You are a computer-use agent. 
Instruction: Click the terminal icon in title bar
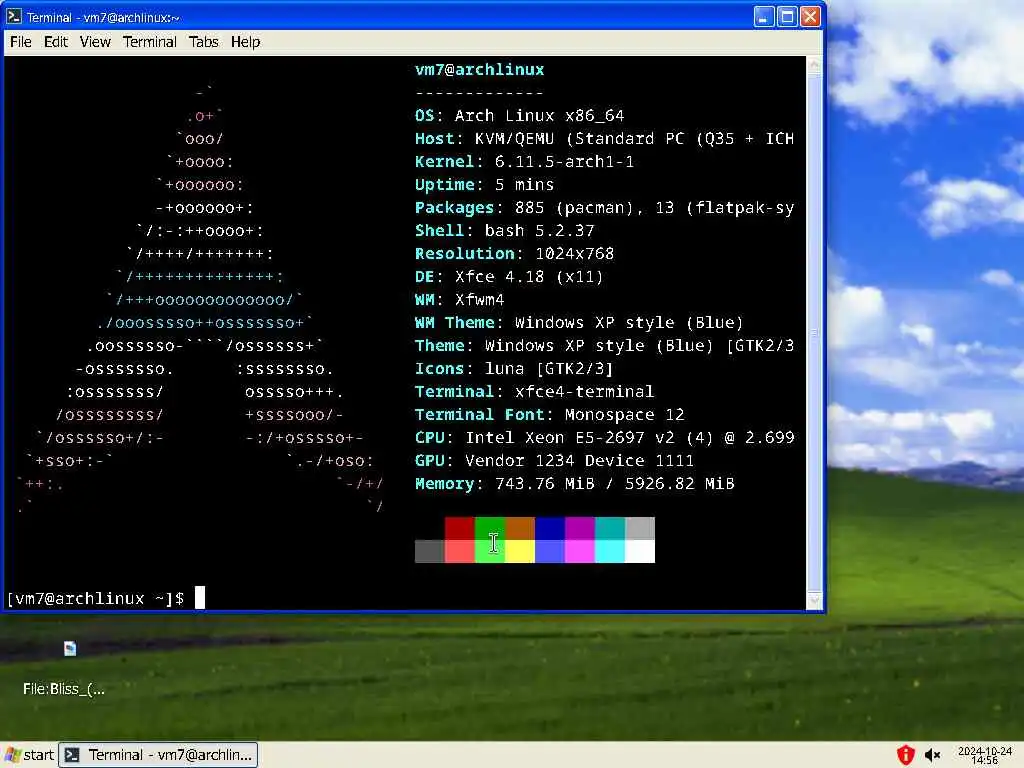(x=14, y=16)
